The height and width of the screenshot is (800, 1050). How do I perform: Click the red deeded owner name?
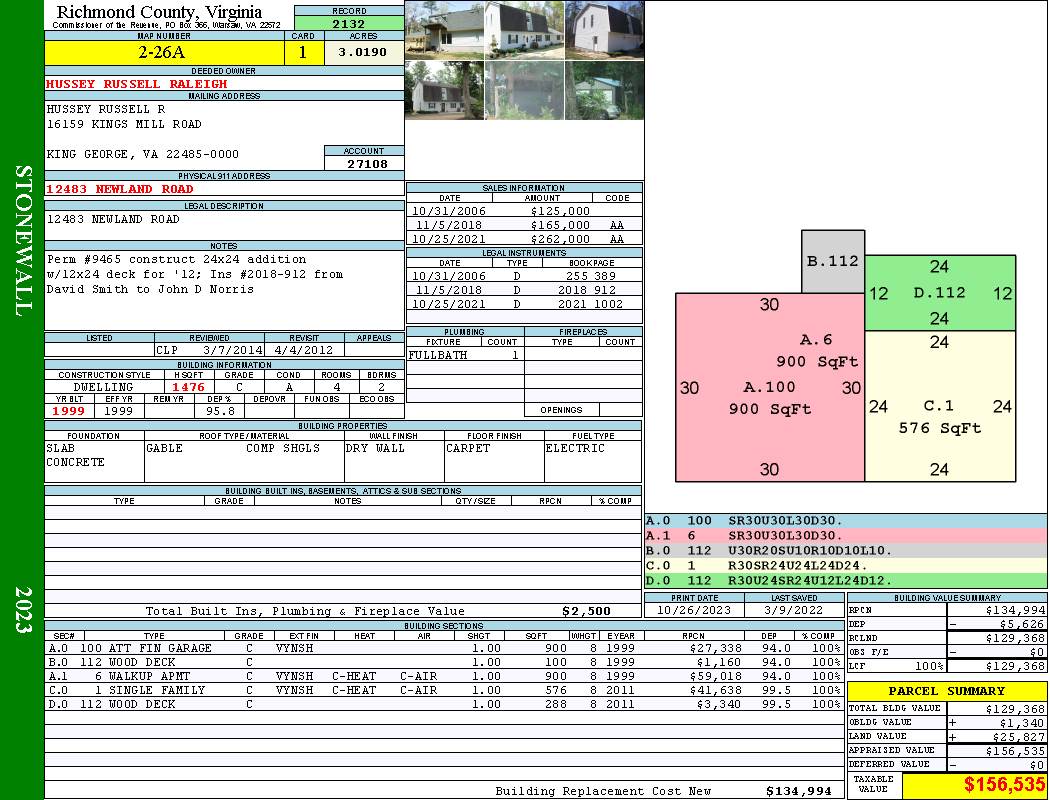tap(137, 84)
